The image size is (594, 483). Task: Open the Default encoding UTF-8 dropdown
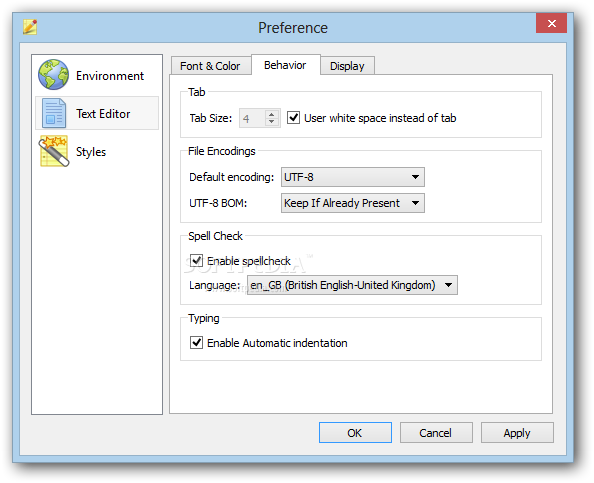pyautogui.click(x=353, y=177)
